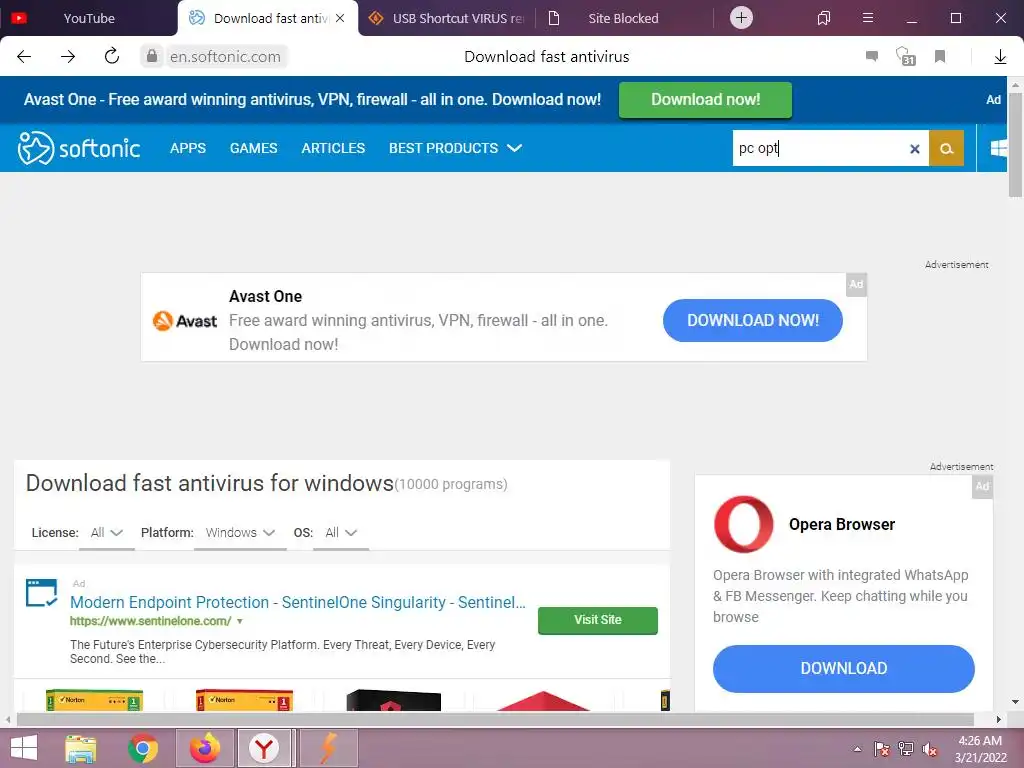Click the padlock site security icon
Viewport: 1024px width, 768px height.
pos(152,56)
